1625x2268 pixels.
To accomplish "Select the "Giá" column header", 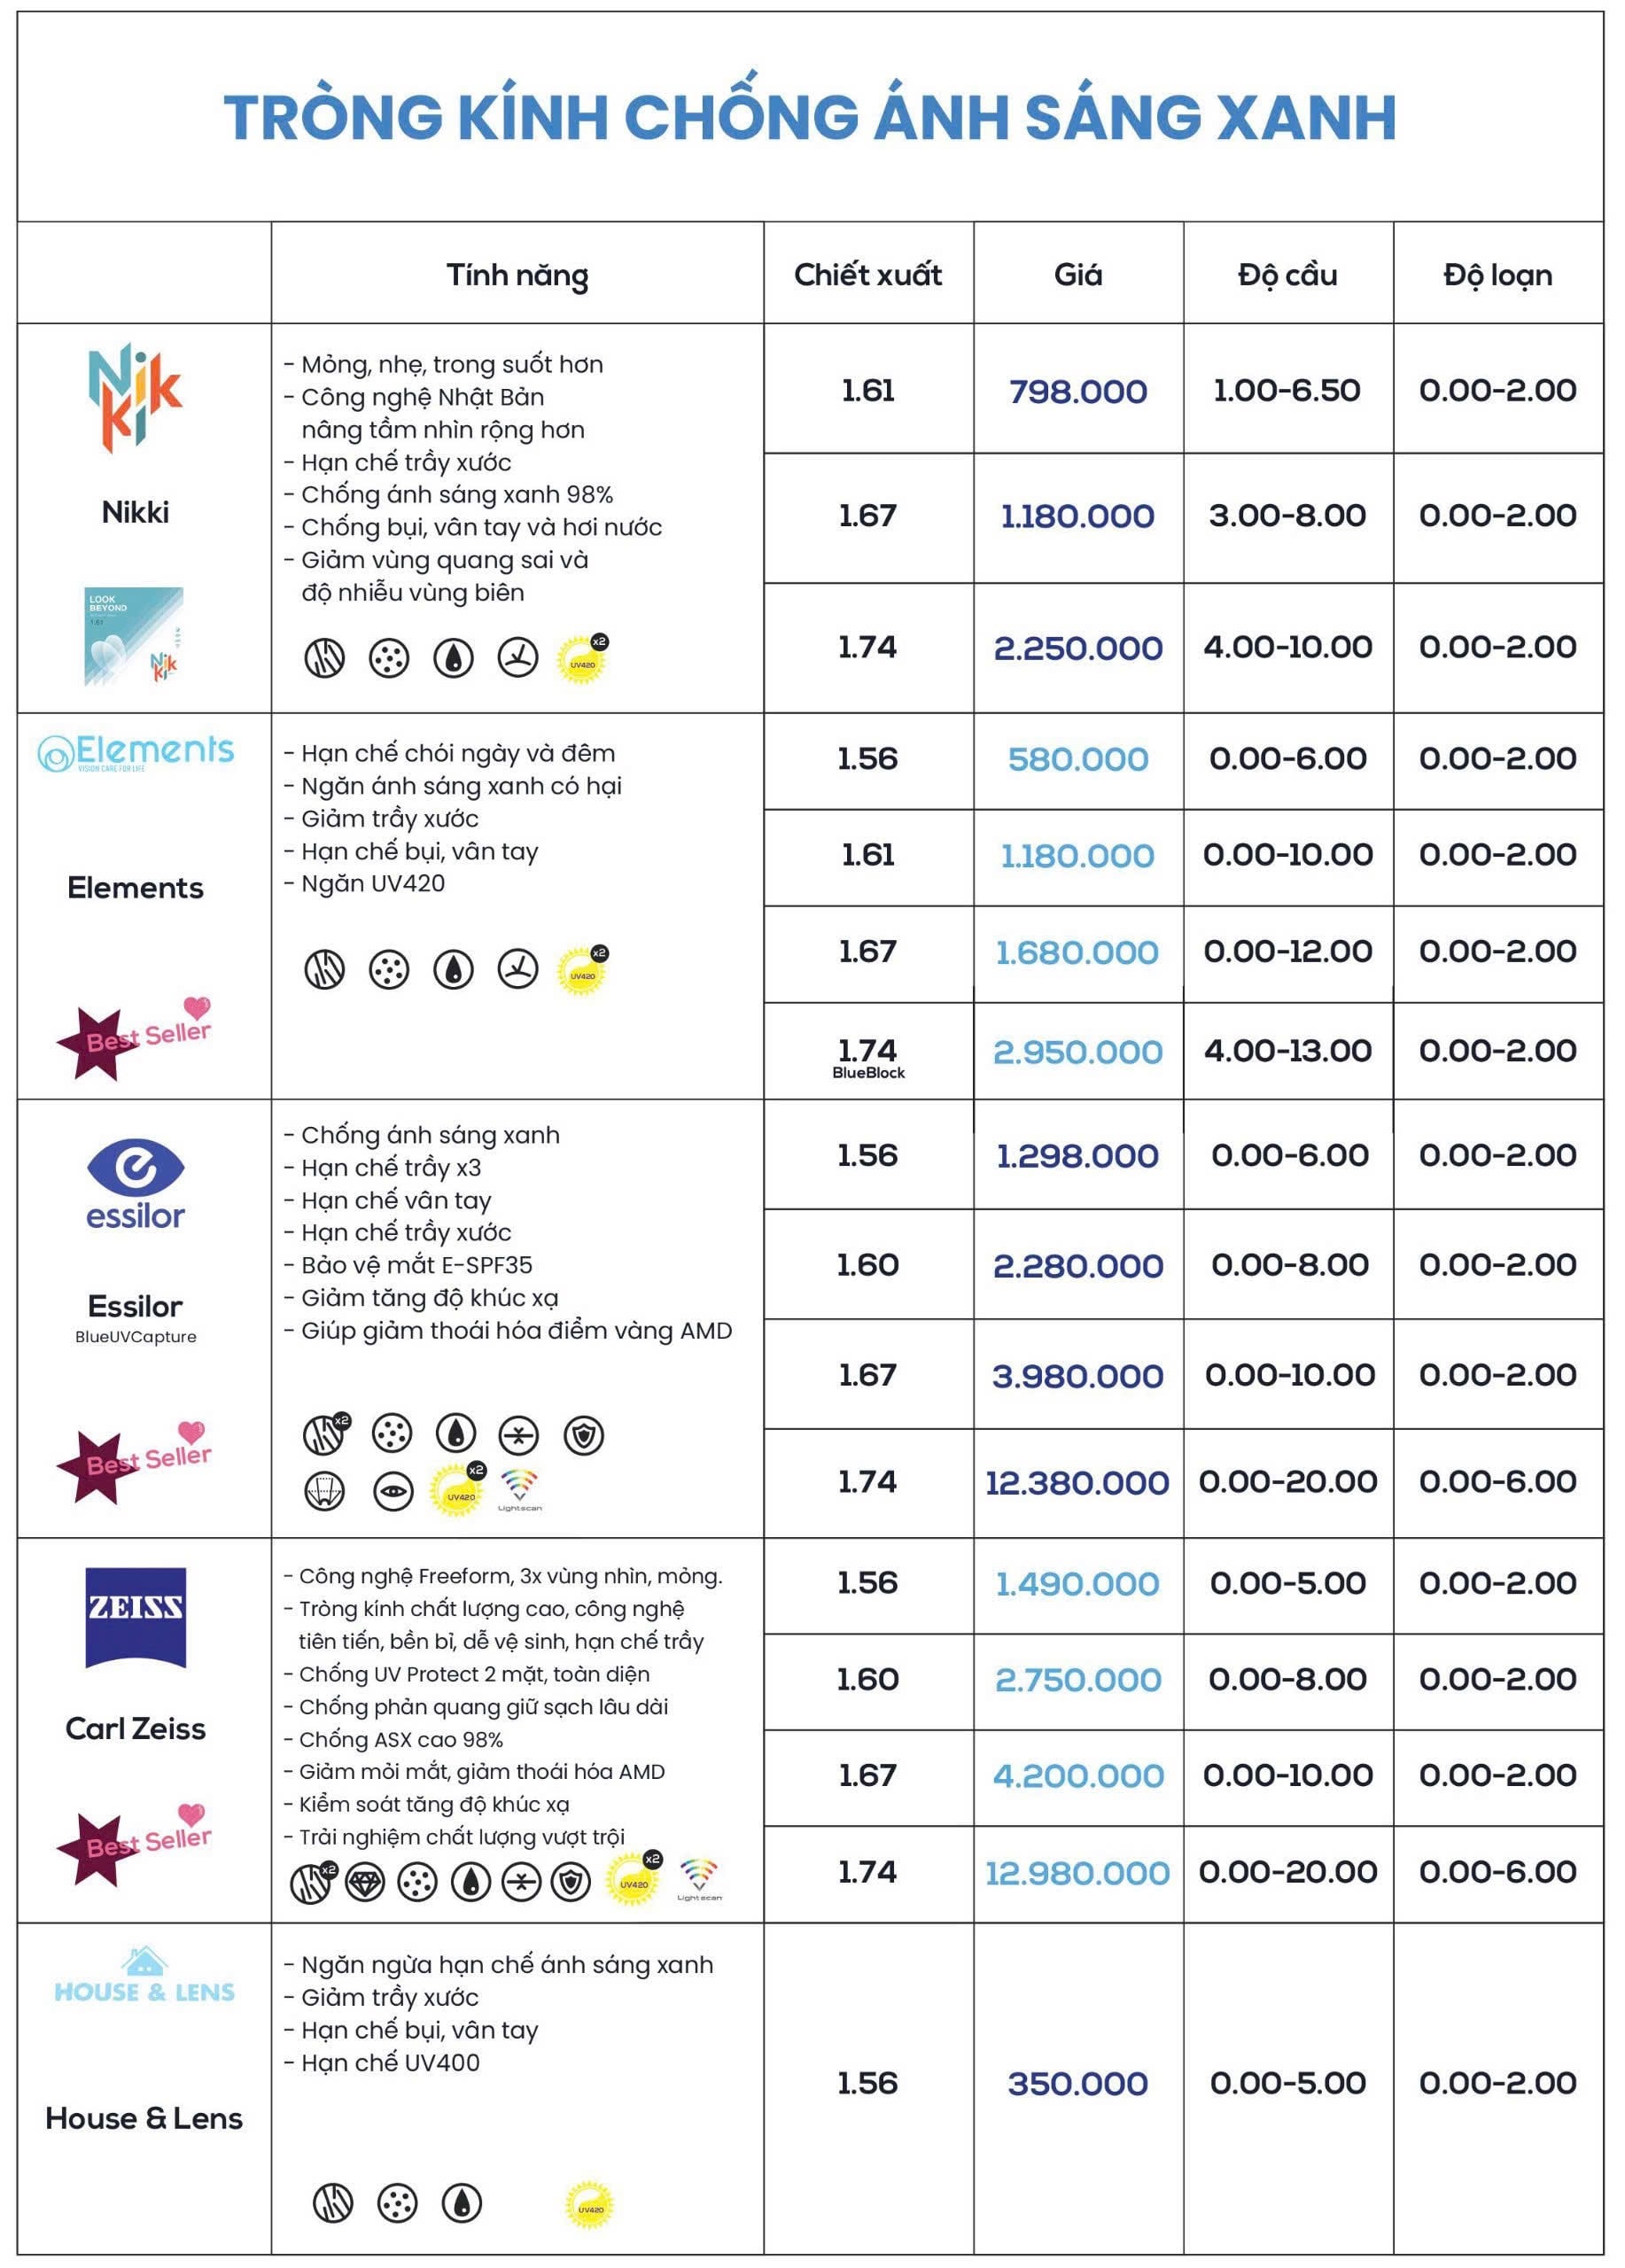I will pos(1077,274).
